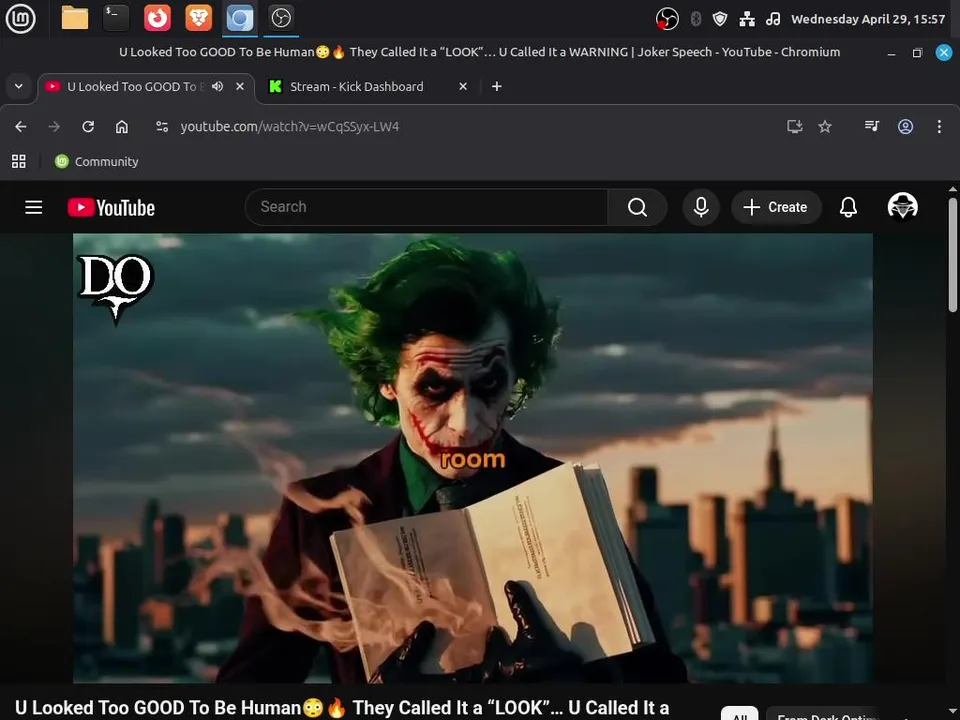This screenshot has width=960, height=720.
Task: Close the YouTube tab
Action: [240, 86]
